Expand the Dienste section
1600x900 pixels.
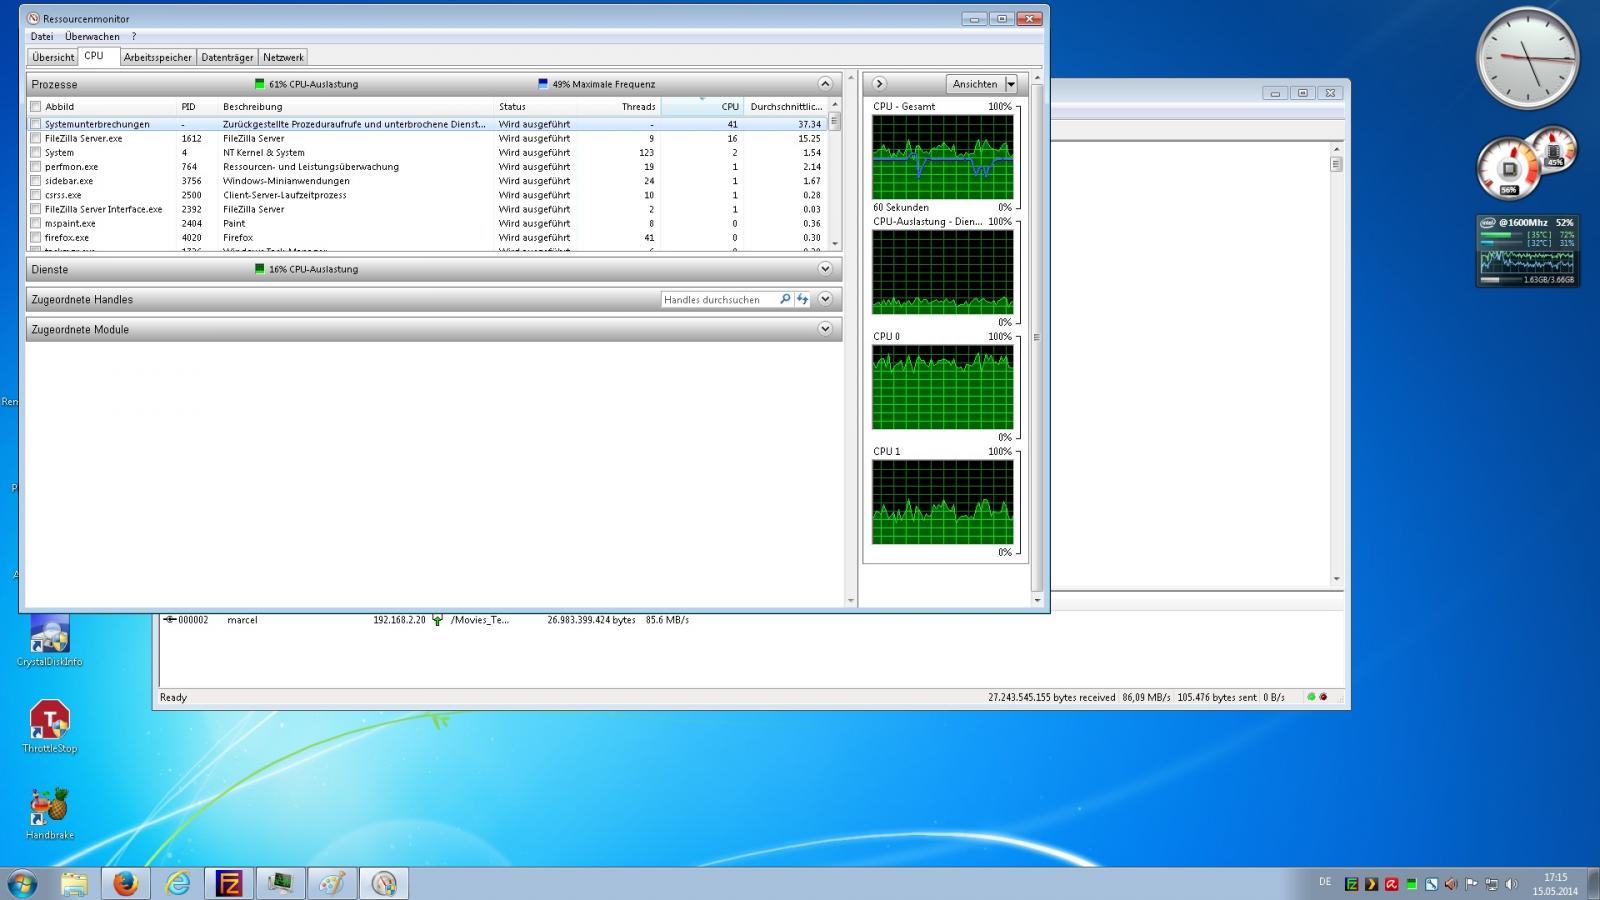click(825, 269)
